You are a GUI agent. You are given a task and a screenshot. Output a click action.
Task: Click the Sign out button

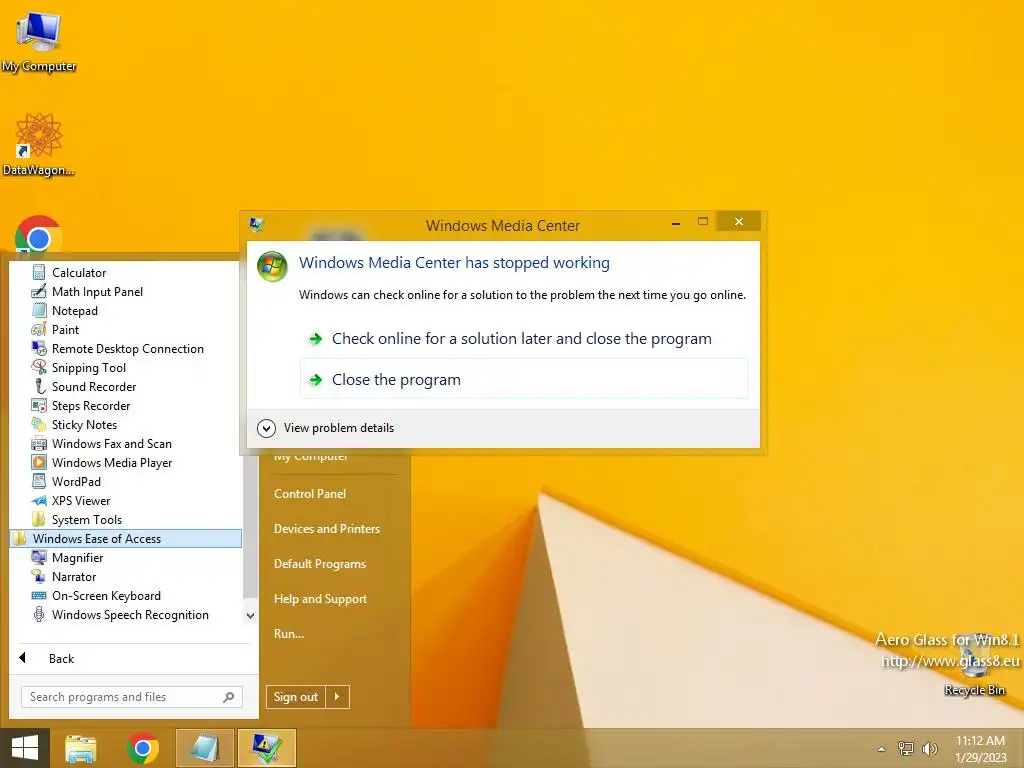pyautogui.click(x=296, y=697)
